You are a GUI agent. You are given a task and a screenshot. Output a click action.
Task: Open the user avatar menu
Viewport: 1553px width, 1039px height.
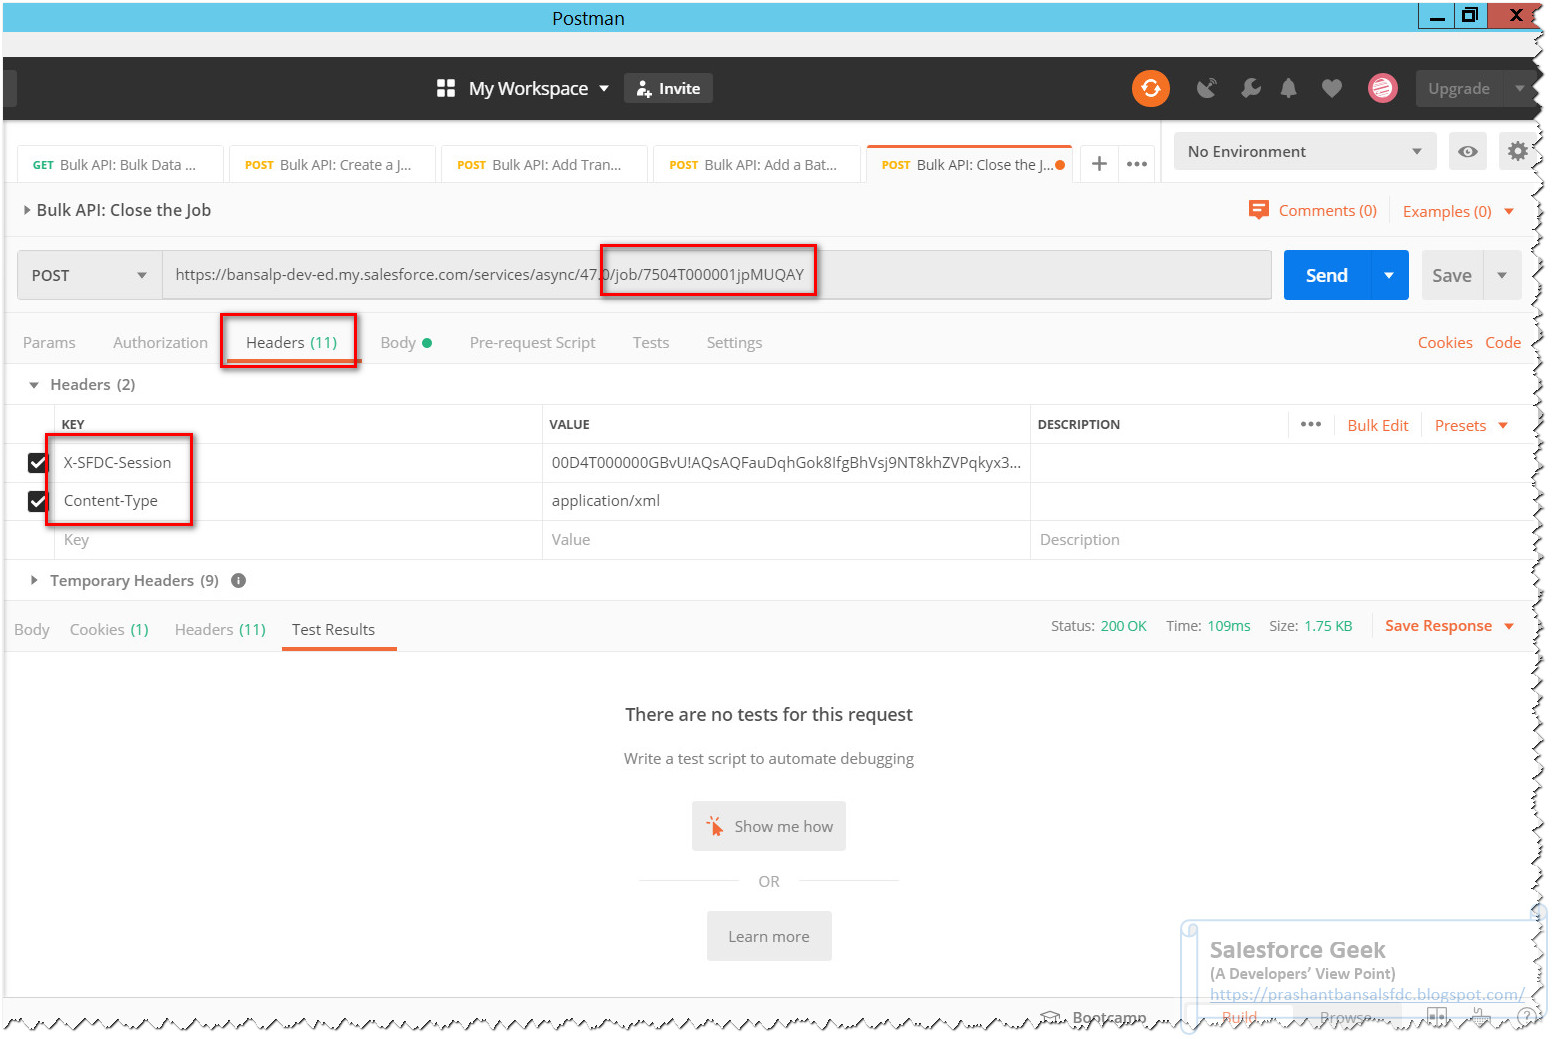click(1382, 88)
